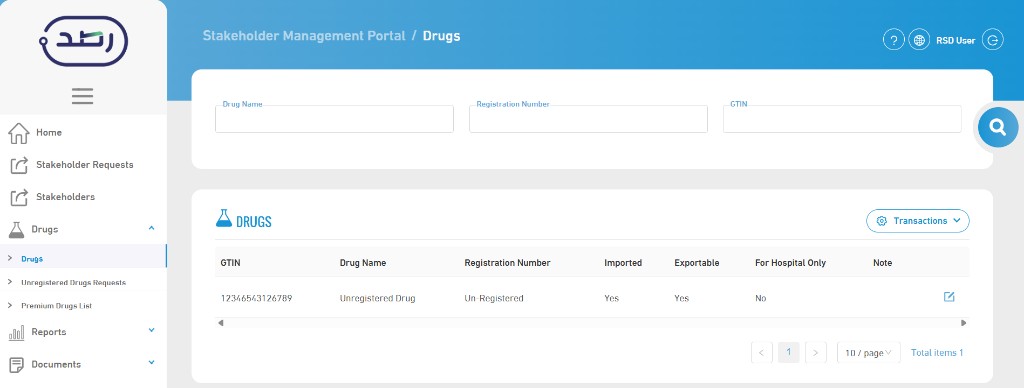
Task: Click the Drugs breadcrumb title
Action: point(441,36)
